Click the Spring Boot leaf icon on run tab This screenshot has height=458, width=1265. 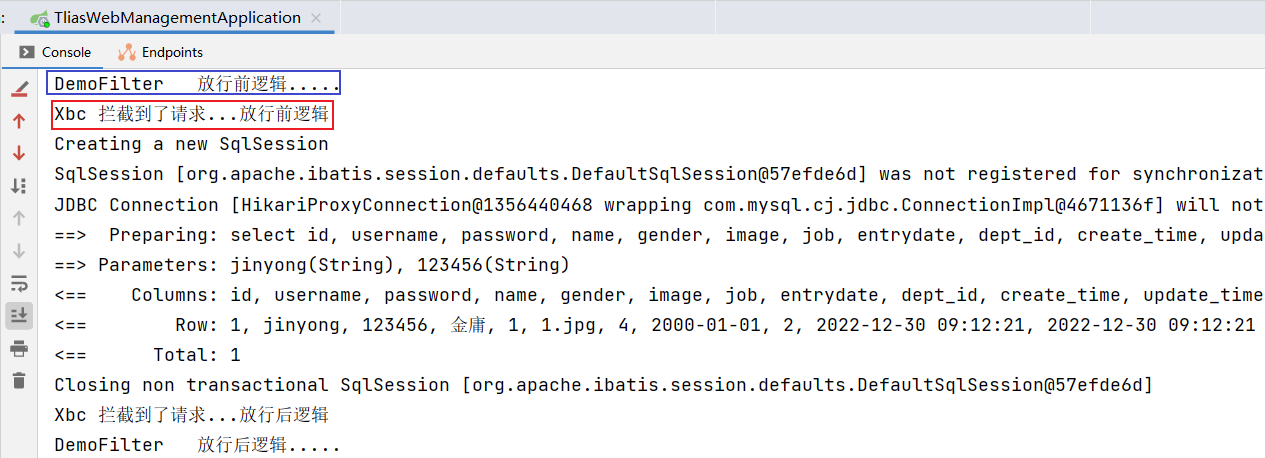tap(40, 18)
